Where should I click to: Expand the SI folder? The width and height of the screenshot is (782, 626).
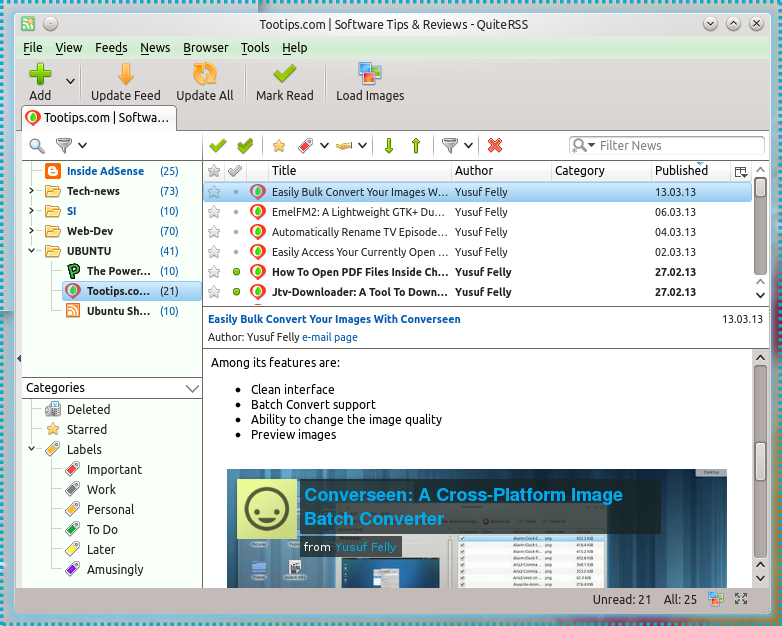coord(31,211)
